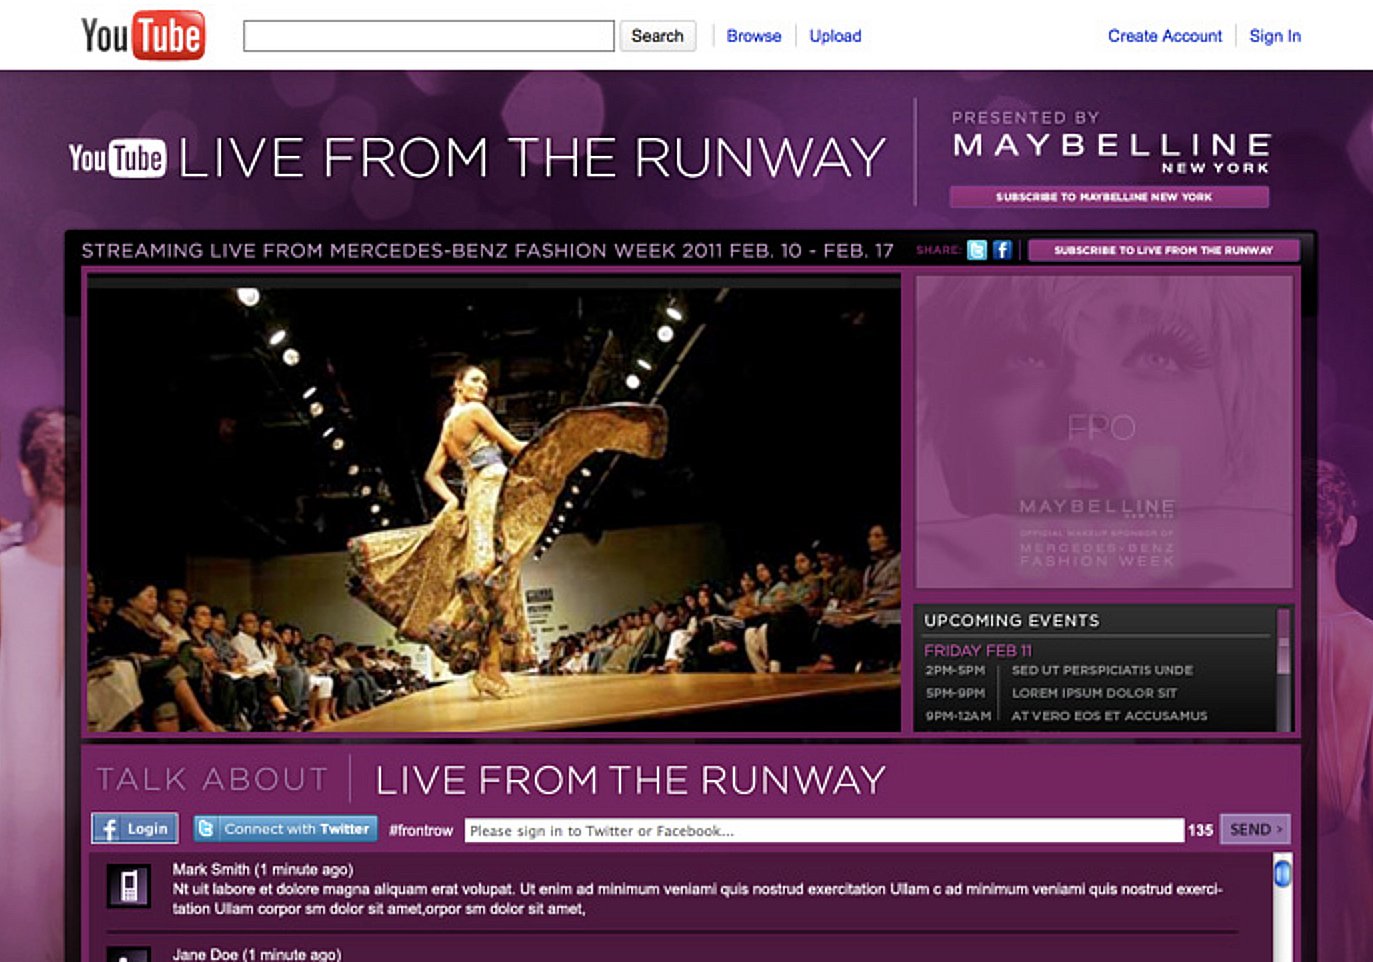Click Connect with Twitter button

(285, 829)
